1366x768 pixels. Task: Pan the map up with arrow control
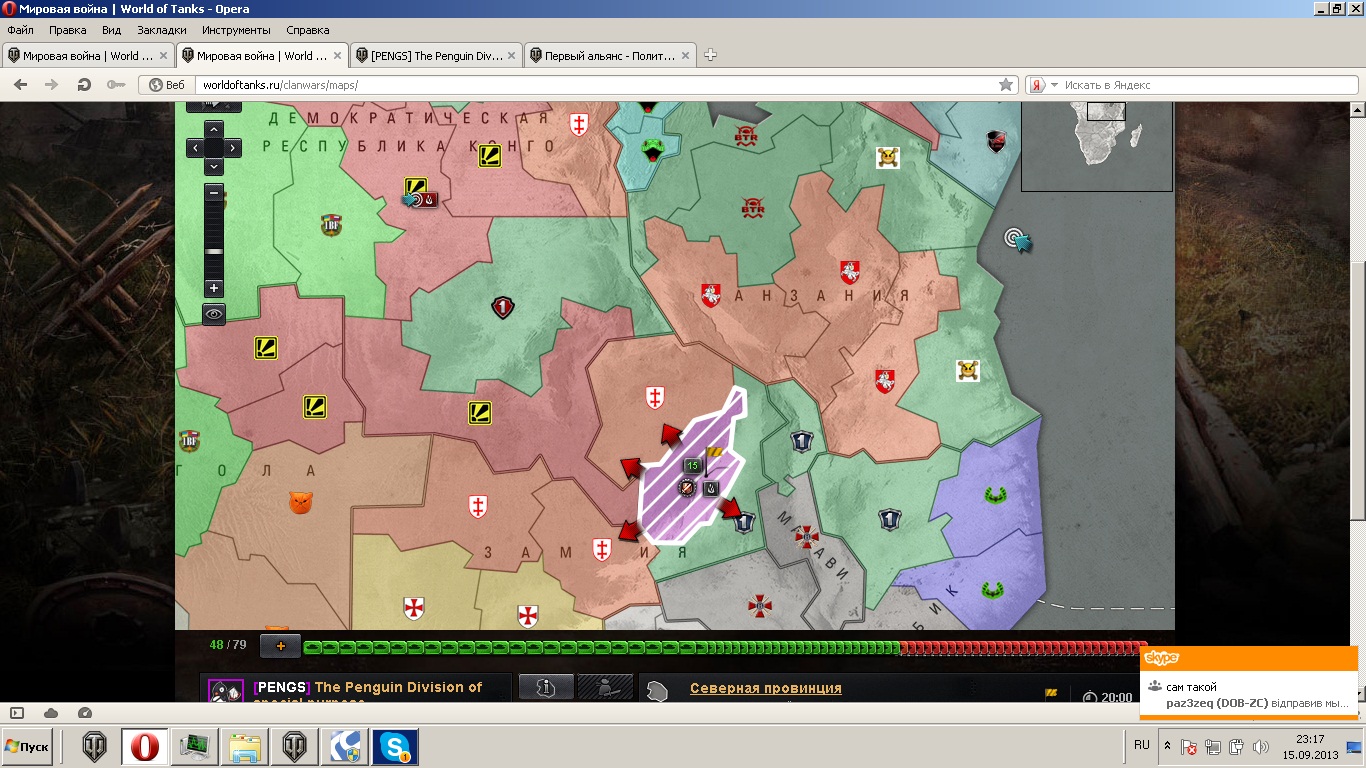click(x=214, y=129)
